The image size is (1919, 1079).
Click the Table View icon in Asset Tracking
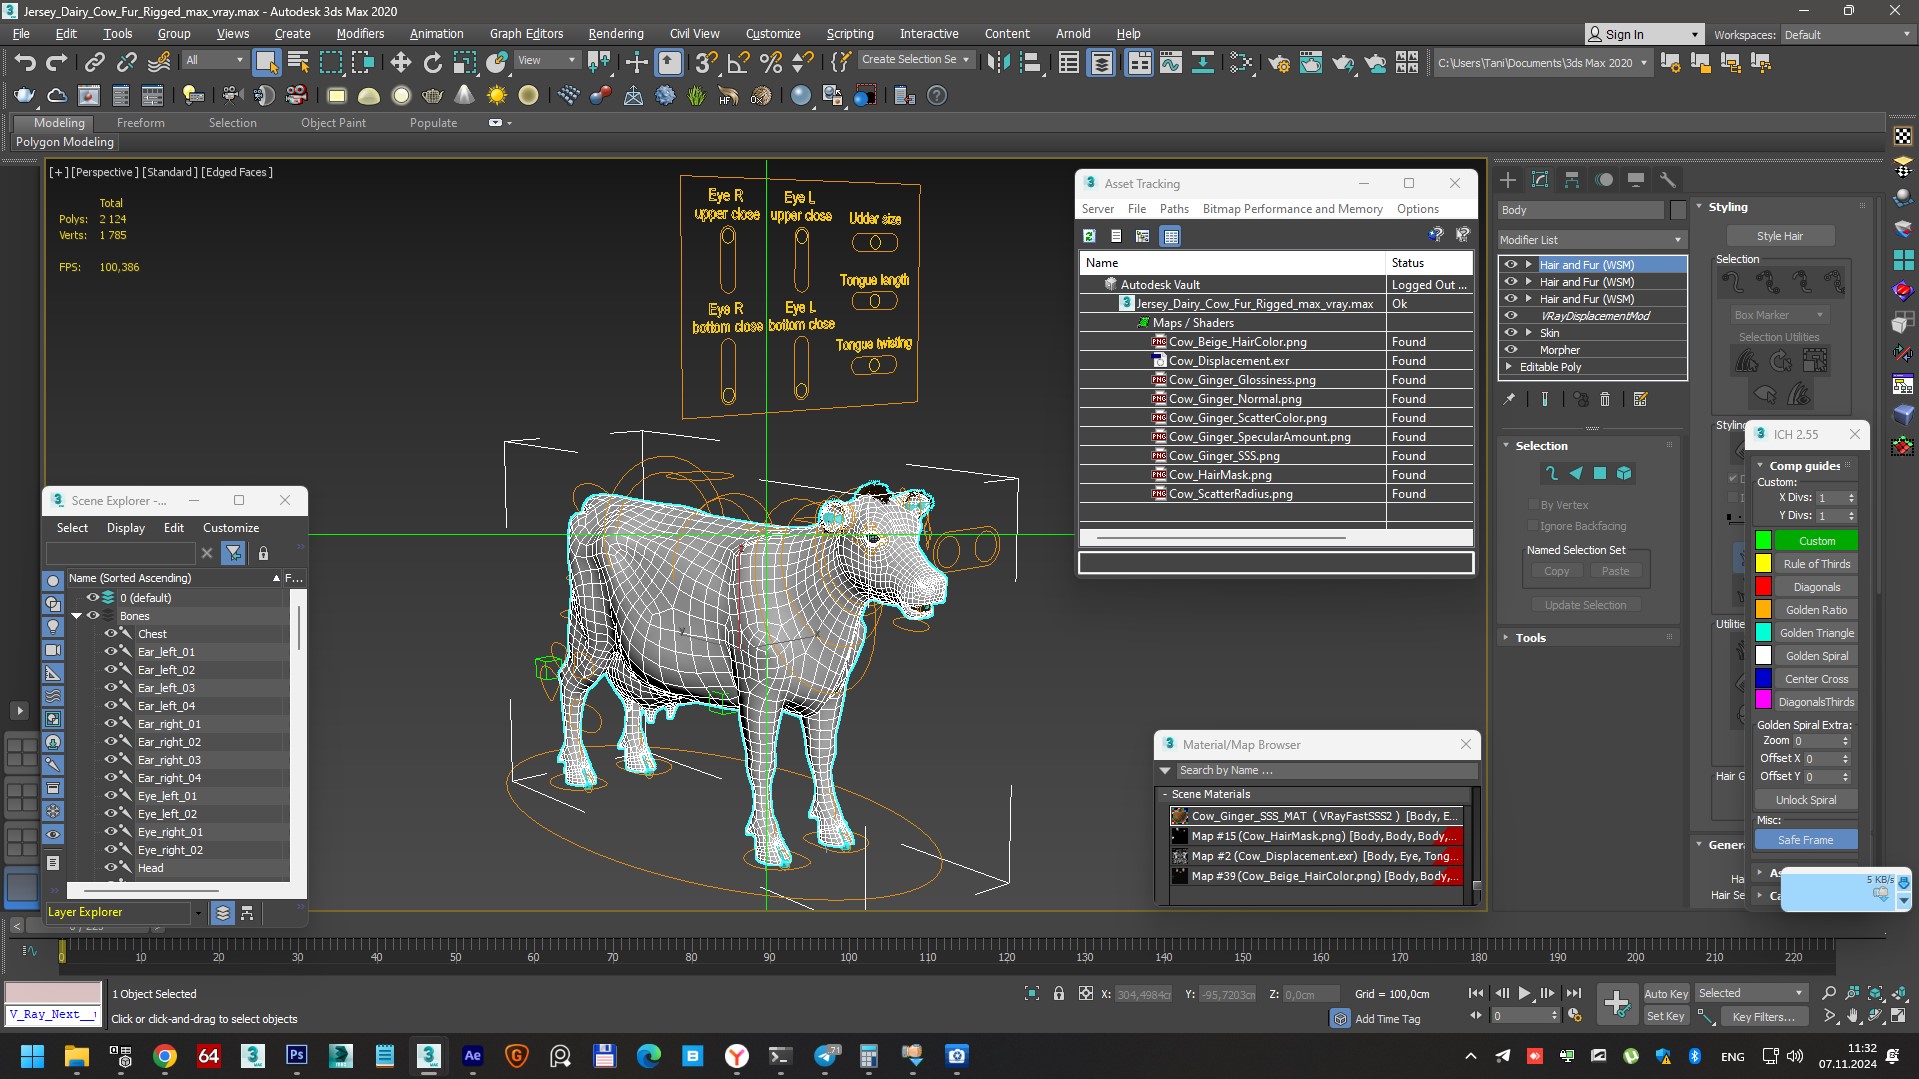click(1171, 236)
